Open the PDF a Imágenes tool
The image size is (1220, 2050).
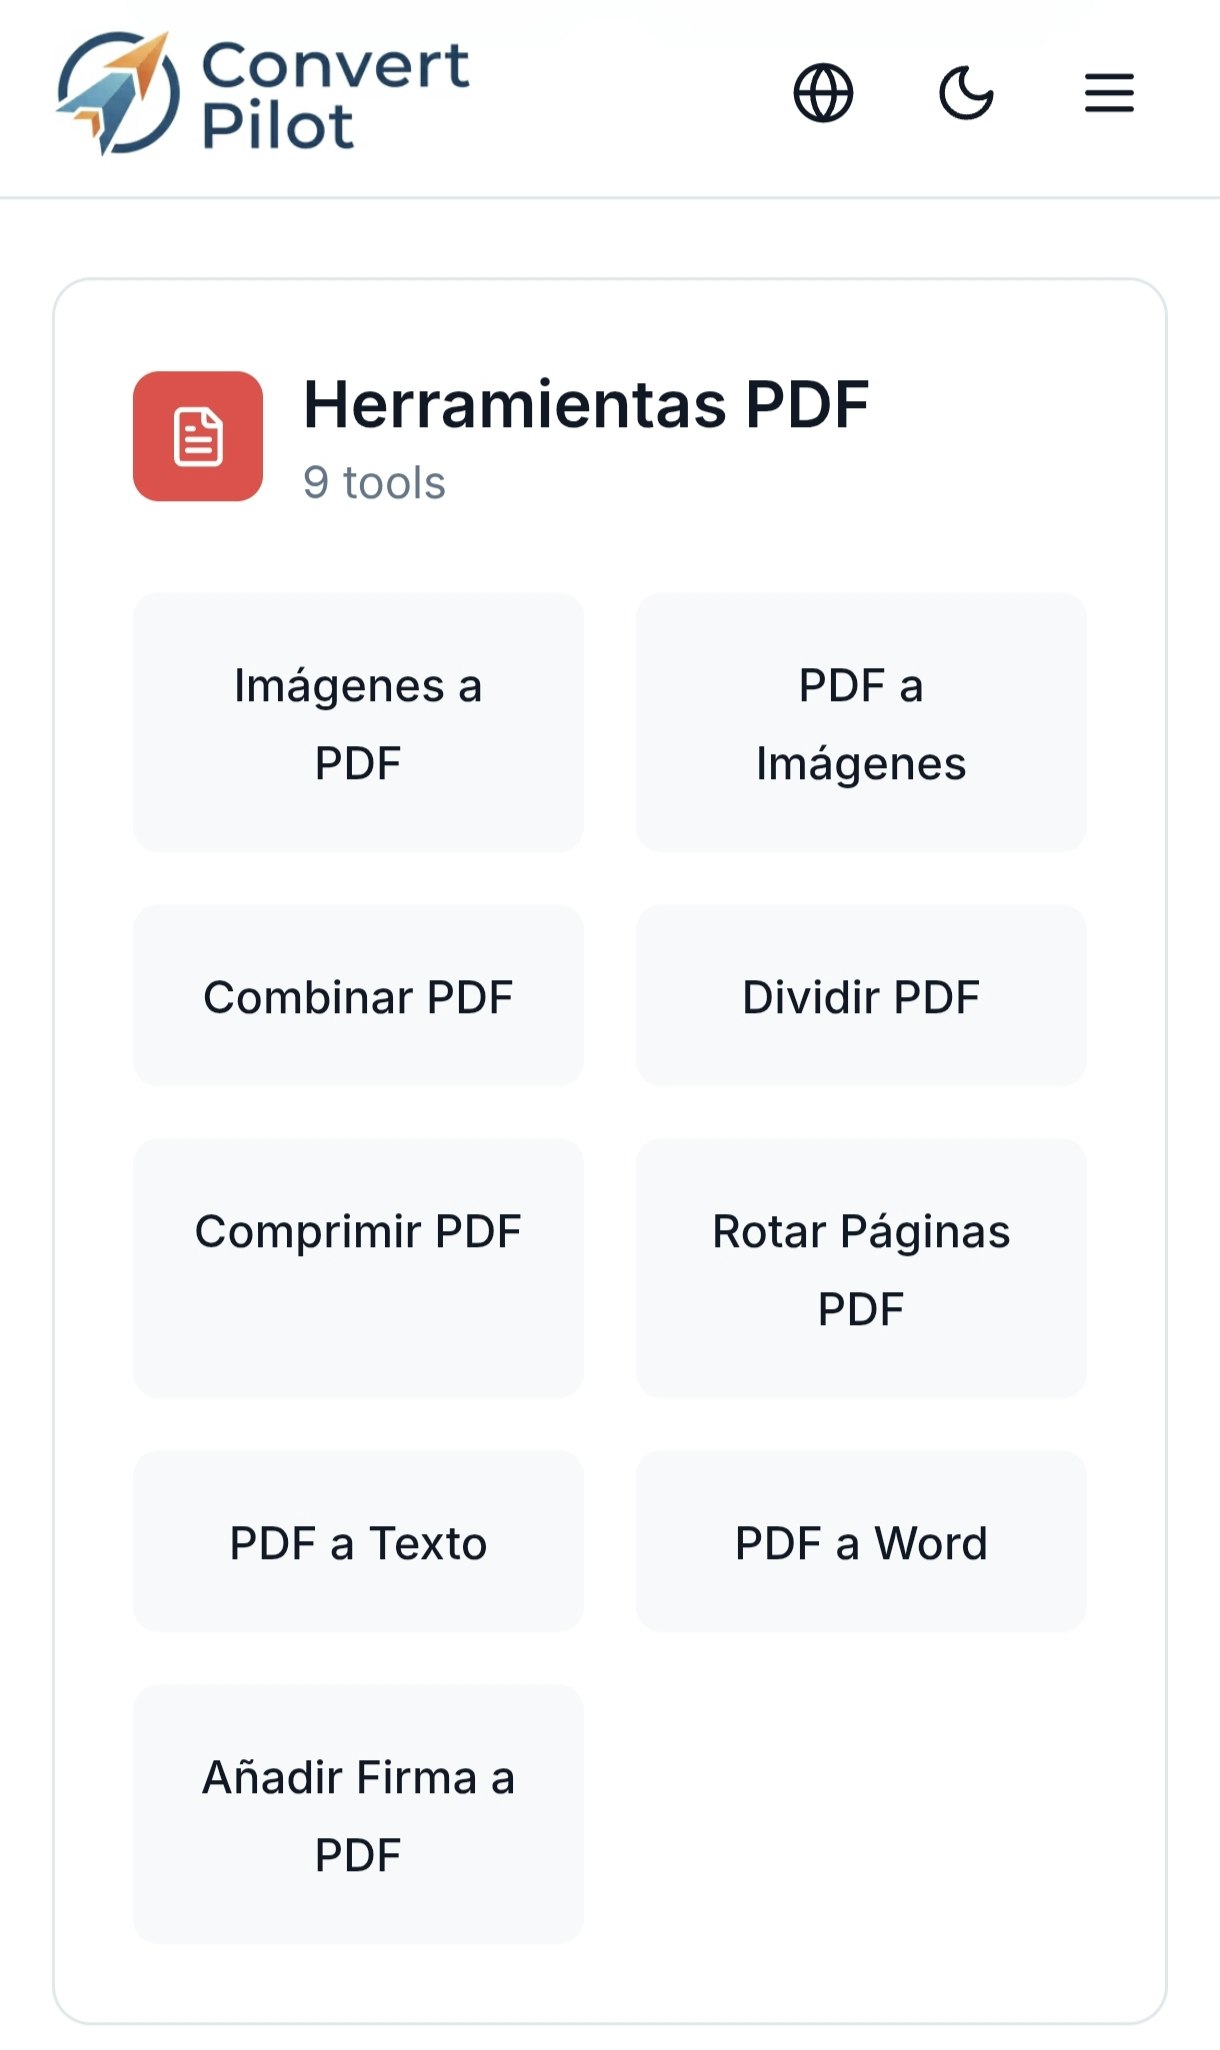coord(861,722)
